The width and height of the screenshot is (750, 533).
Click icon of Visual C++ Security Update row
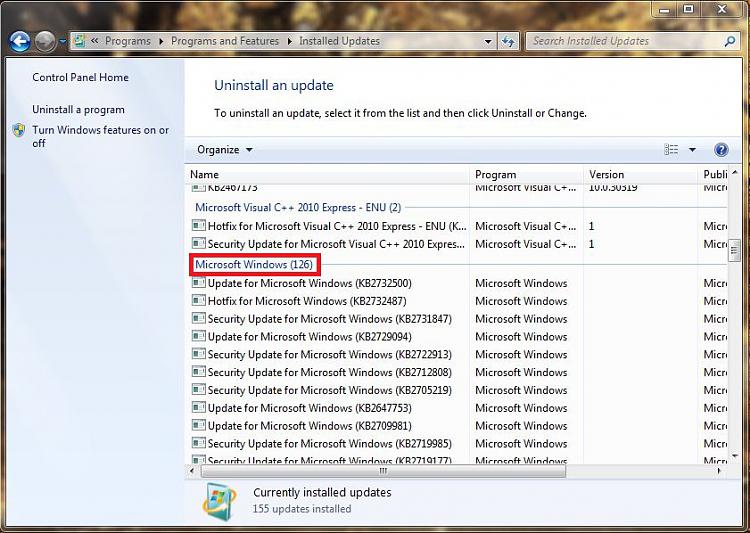pos(199,243)
